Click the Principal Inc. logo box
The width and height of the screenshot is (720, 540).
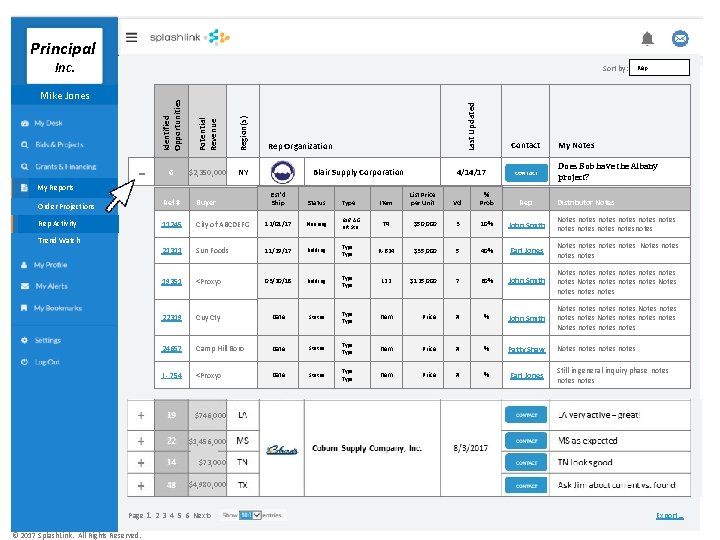click(64, 56)
